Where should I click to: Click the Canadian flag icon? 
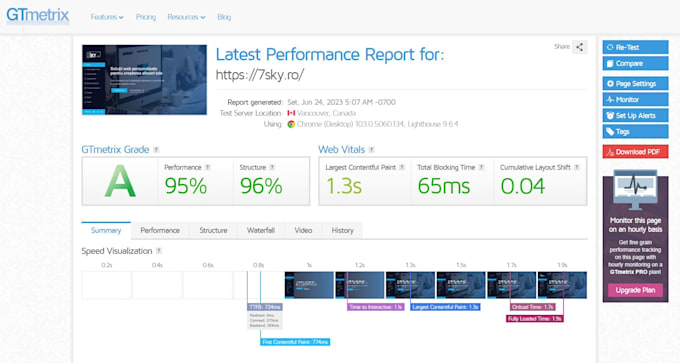click(x=291, y=113)
